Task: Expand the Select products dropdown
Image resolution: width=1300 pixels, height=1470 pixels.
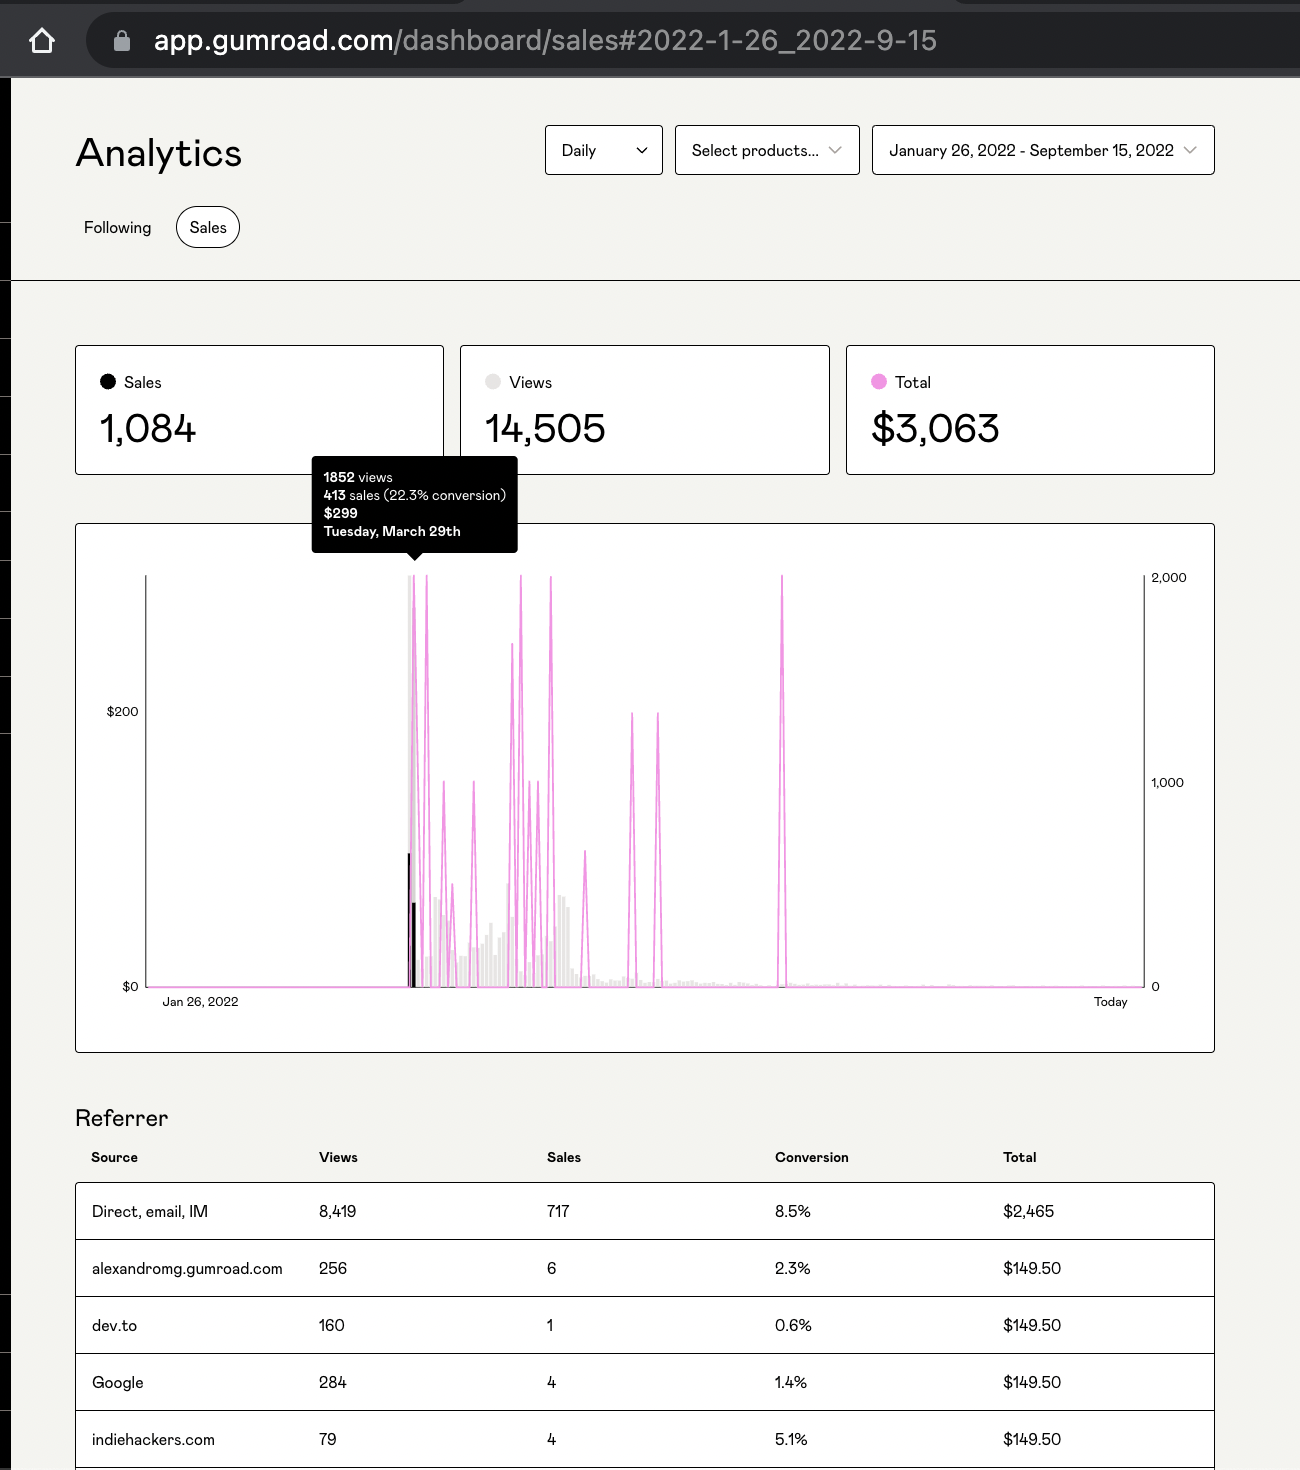Action: point(767,150)
